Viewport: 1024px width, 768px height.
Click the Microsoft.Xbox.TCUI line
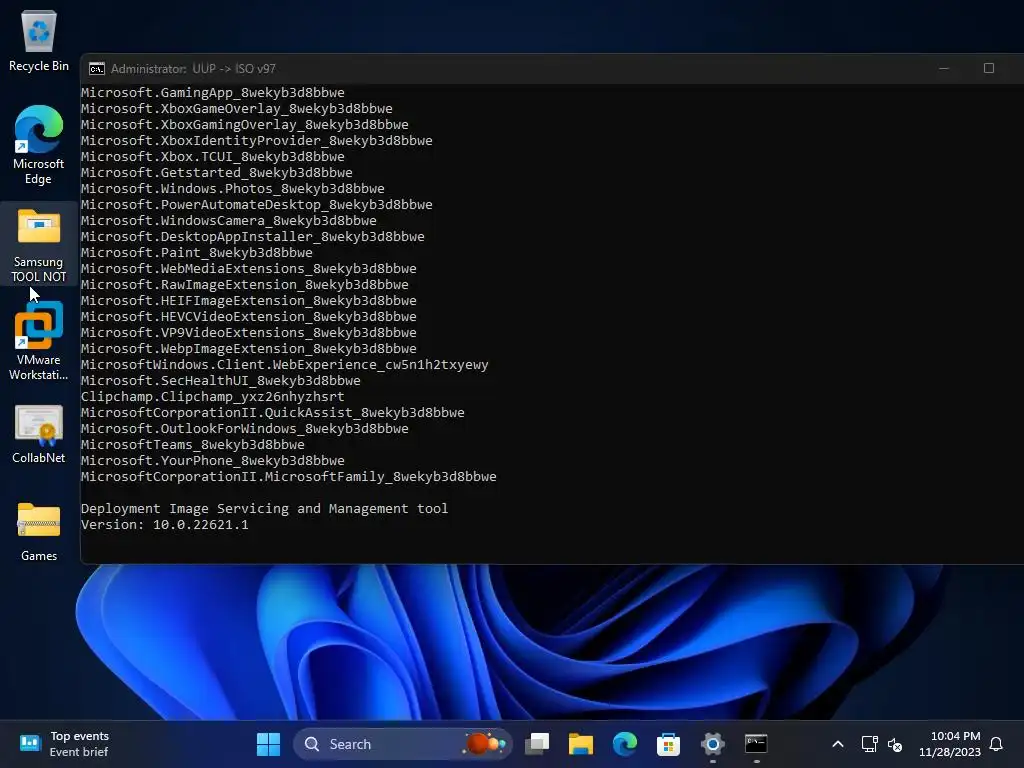[x=213, y=157]
